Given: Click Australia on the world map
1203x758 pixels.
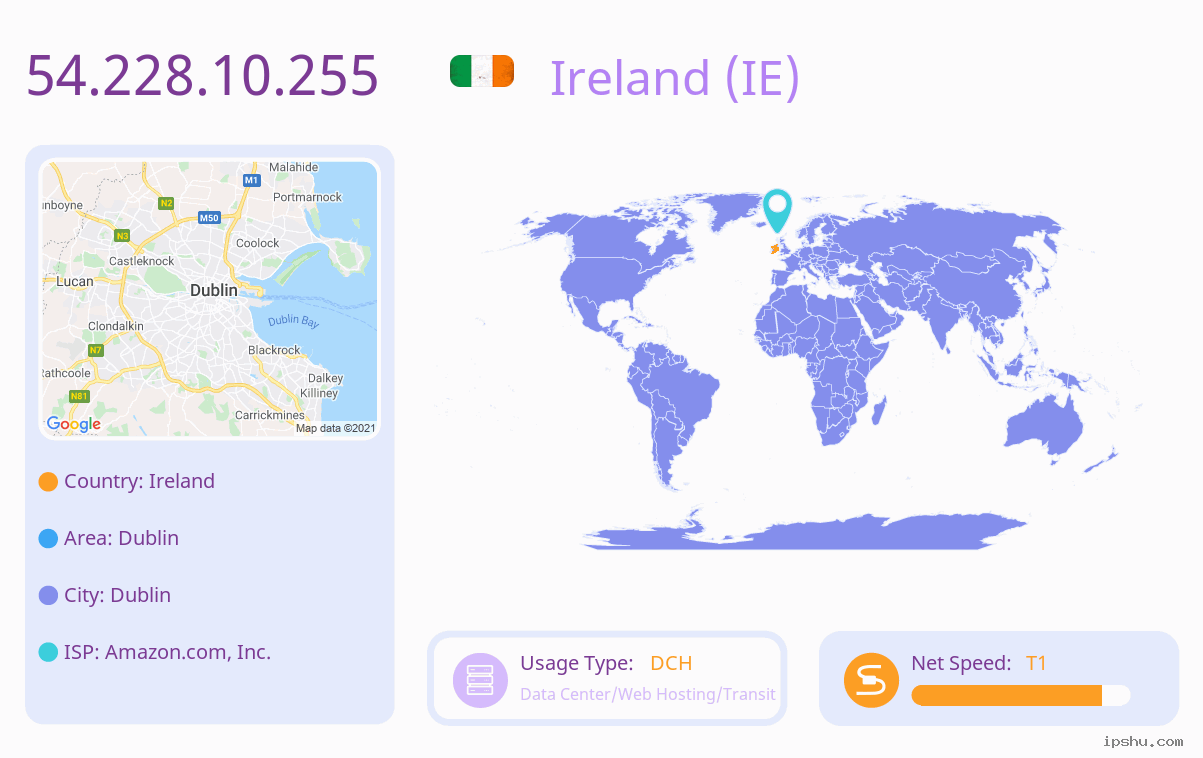Looking at the screenshot, I should coord(1045,422).
